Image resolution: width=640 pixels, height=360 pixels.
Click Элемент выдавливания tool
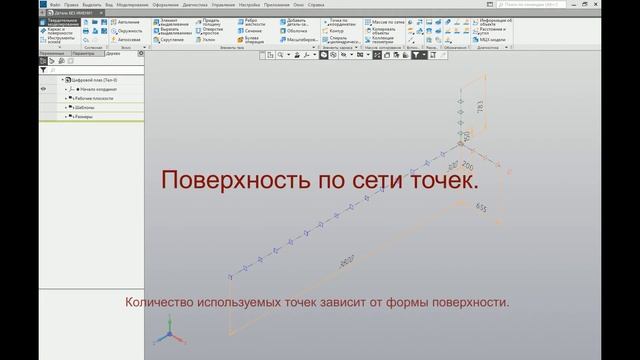coord(171,22)
